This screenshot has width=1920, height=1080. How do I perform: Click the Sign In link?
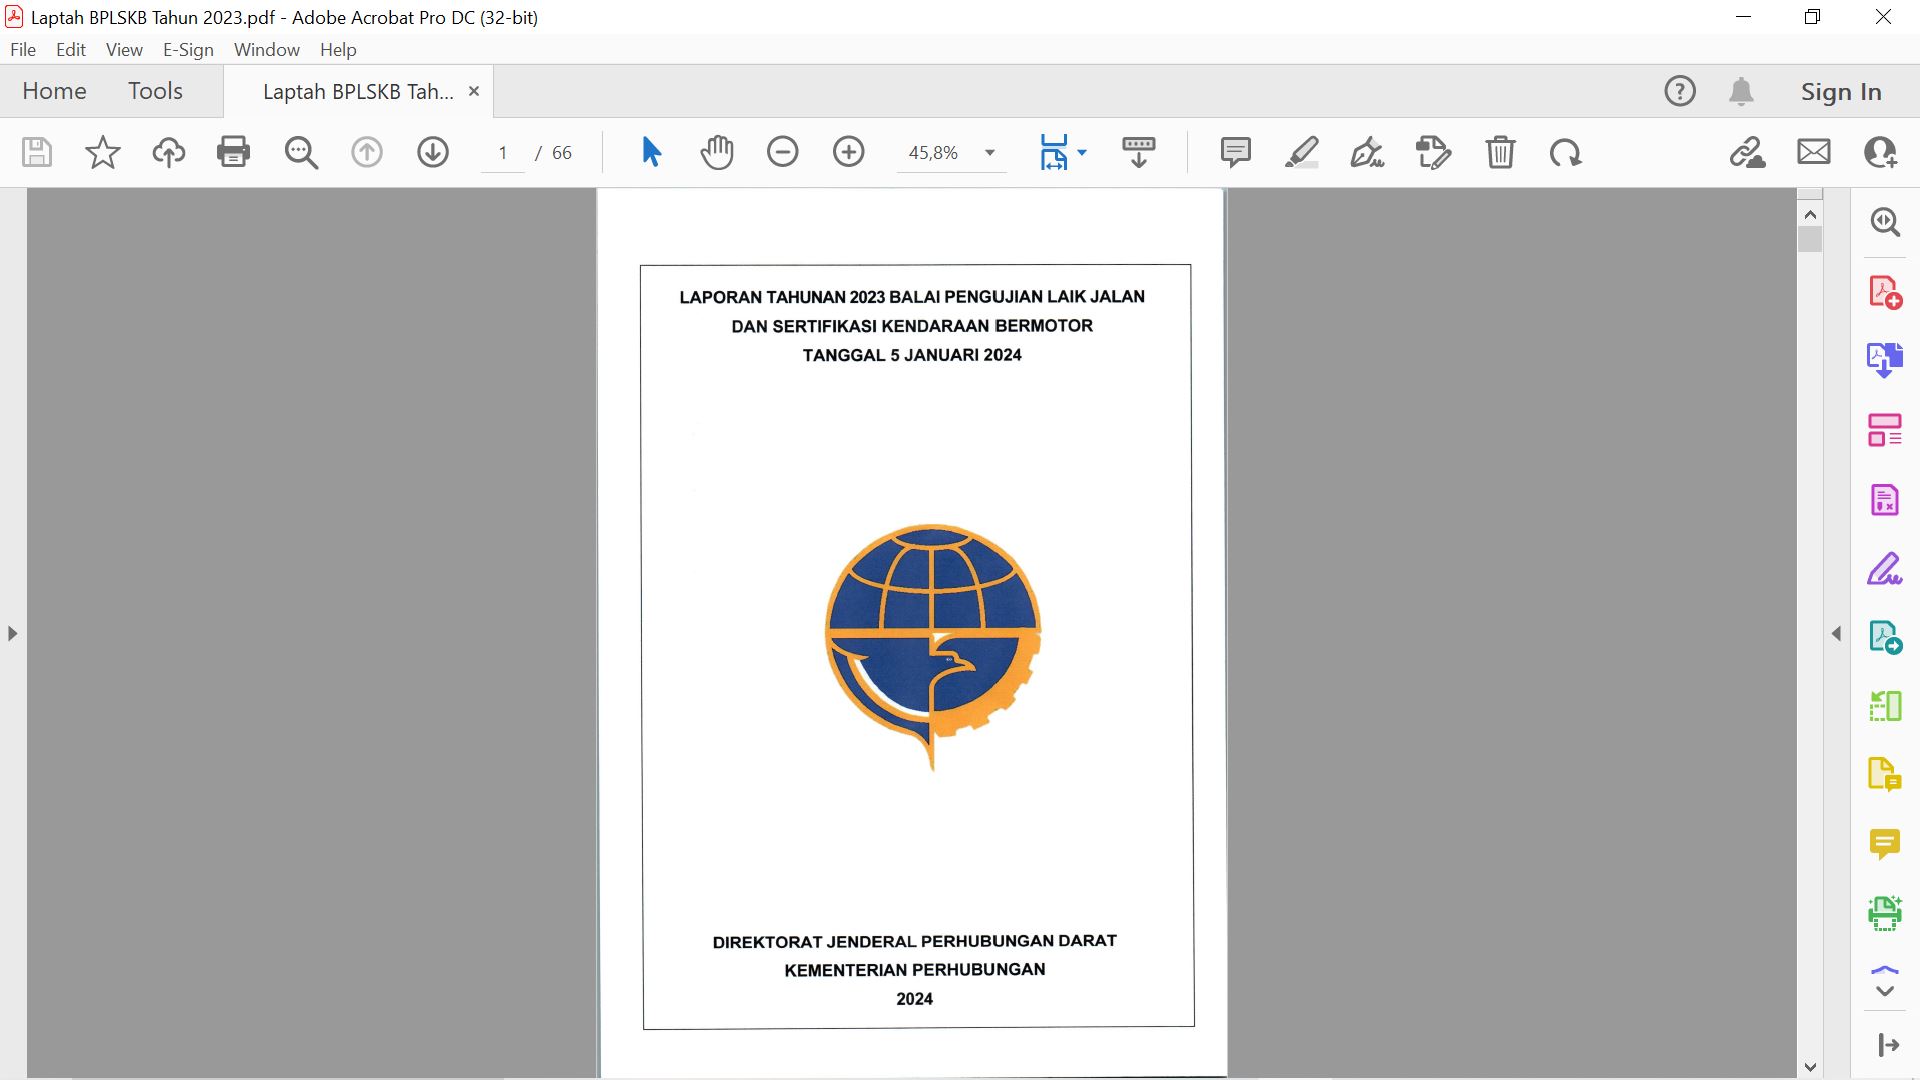click(1841, 91)
